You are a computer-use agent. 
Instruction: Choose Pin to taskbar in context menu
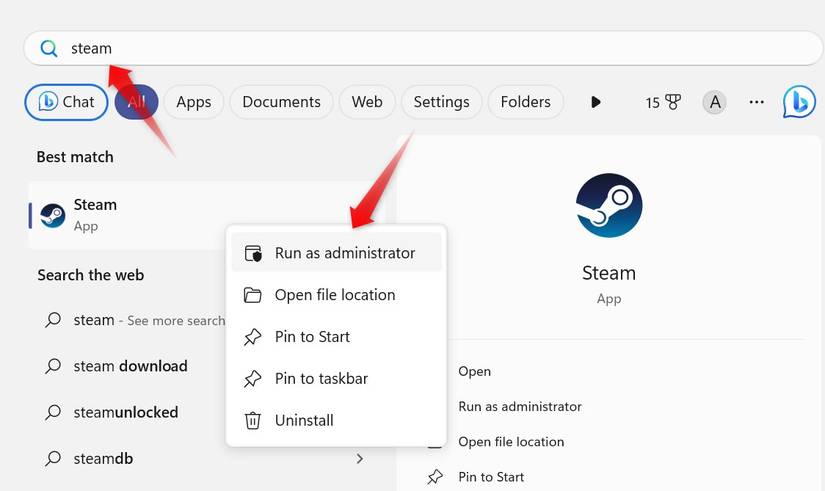click(337, 379)
